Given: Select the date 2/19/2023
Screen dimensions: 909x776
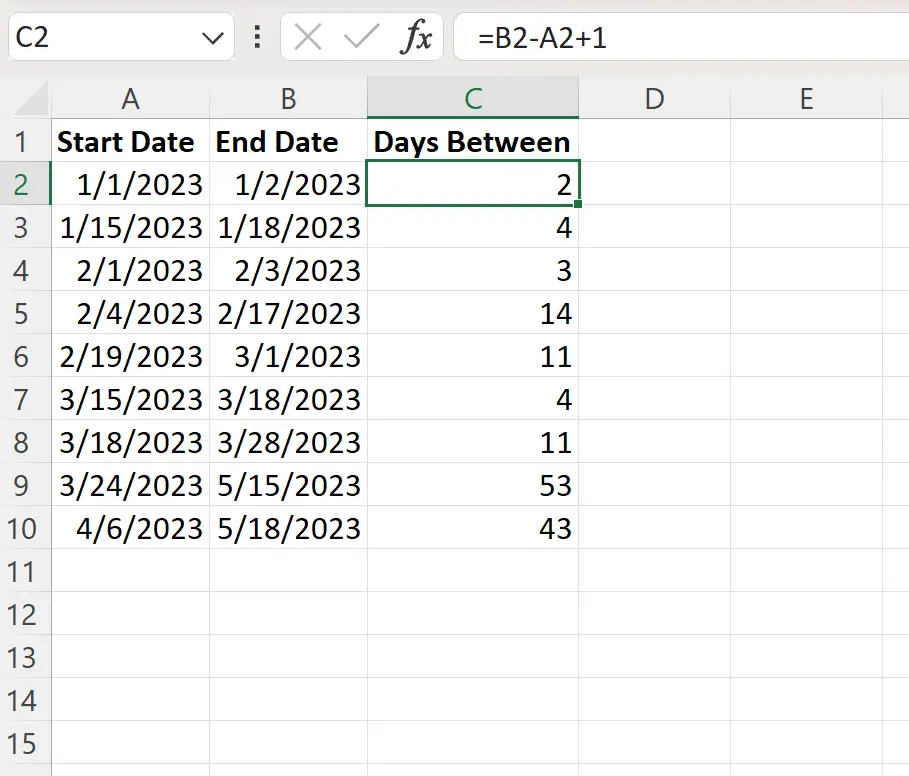Looking at the screenshot, I should coord(131,356).
